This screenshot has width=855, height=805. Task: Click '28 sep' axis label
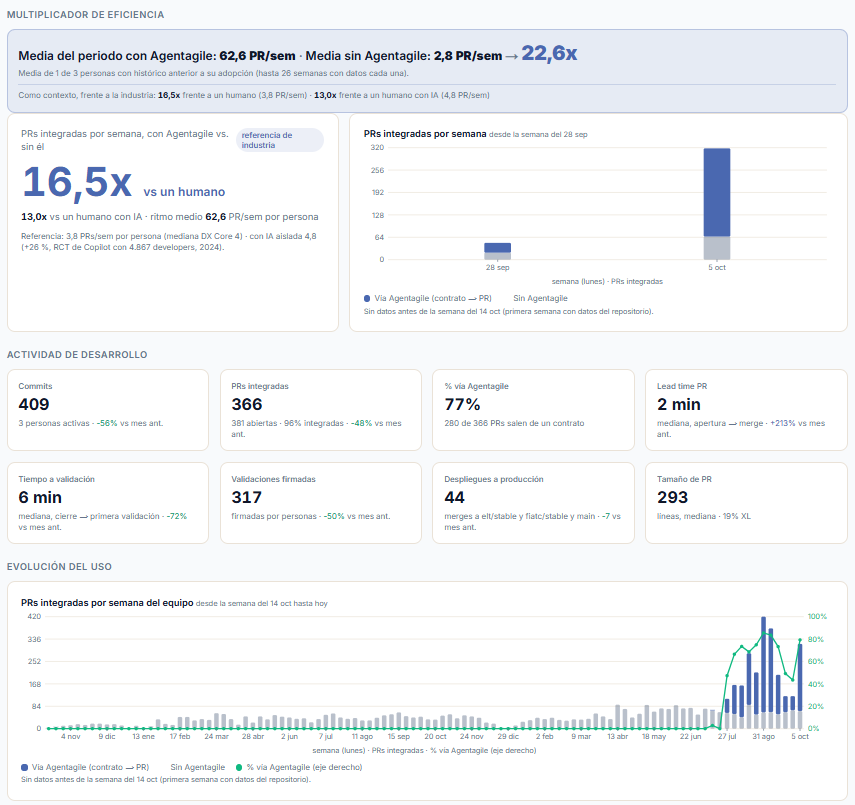coord(497,267)
